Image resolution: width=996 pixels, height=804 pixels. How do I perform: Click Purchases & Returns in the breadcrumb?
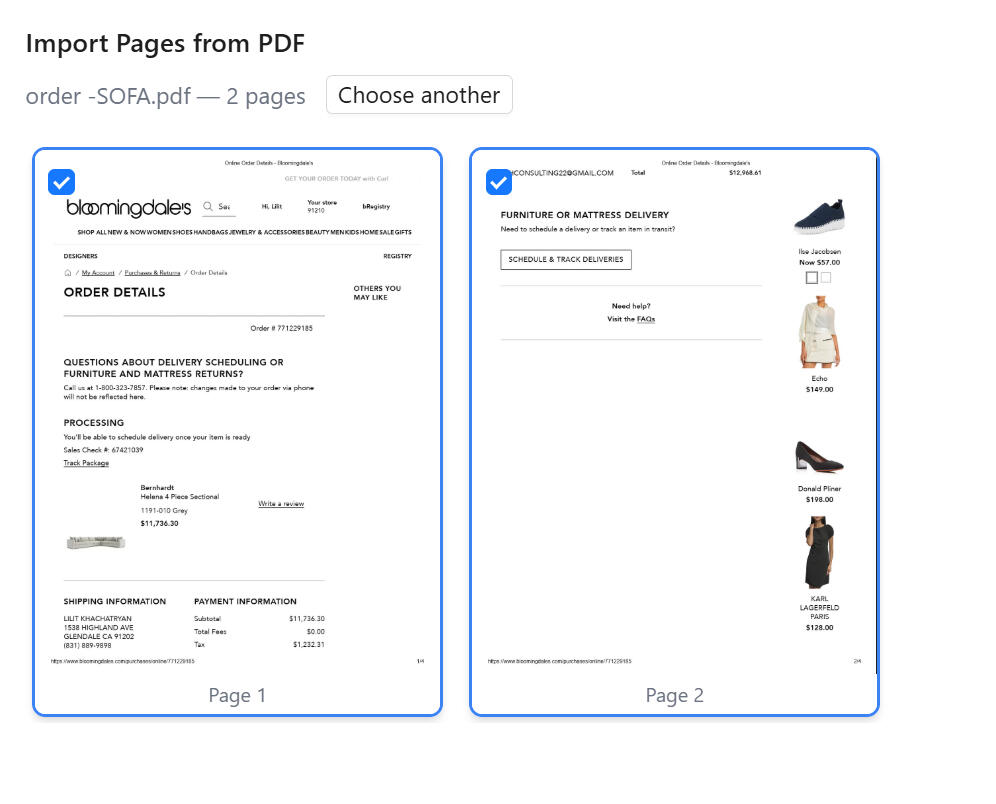pos(152,273)
